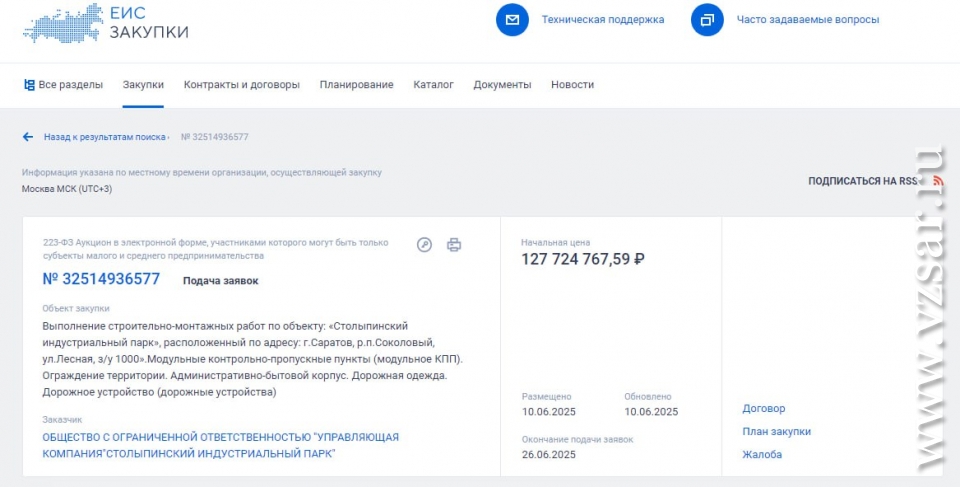
Task: Click the electronic signature key icon
Action: click(x=424, y=245)
